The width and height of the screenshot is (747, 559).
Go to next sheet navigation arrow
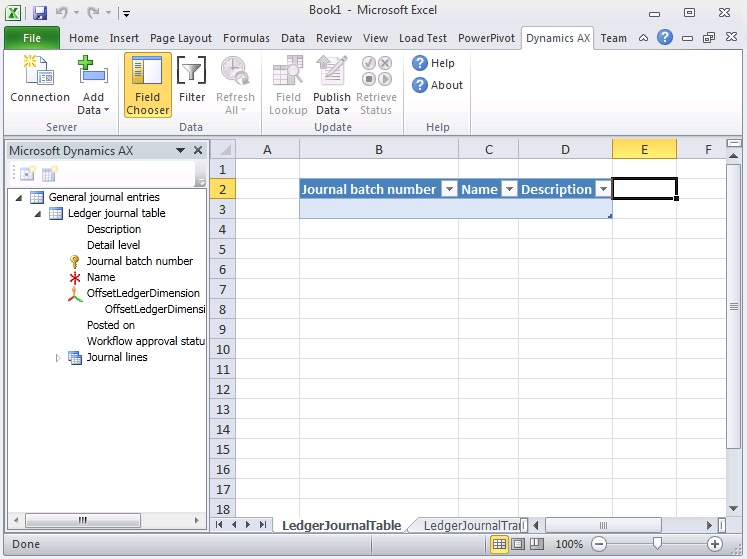[248, 525]
